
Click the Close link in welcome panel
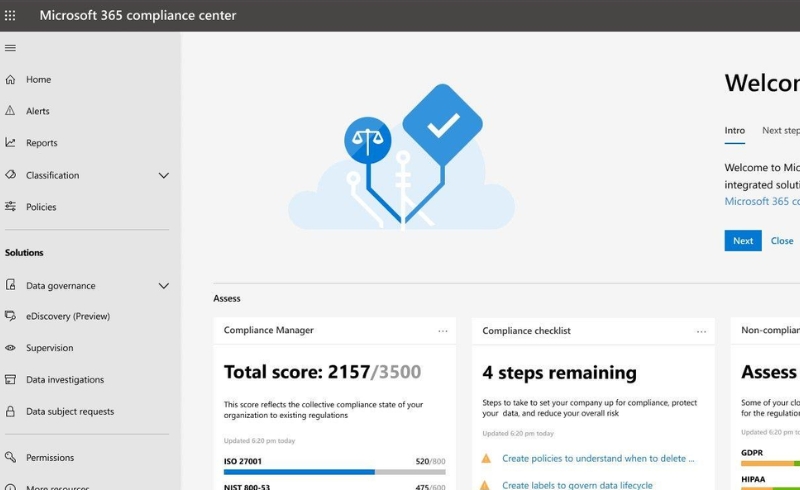[x=782, y=240]
